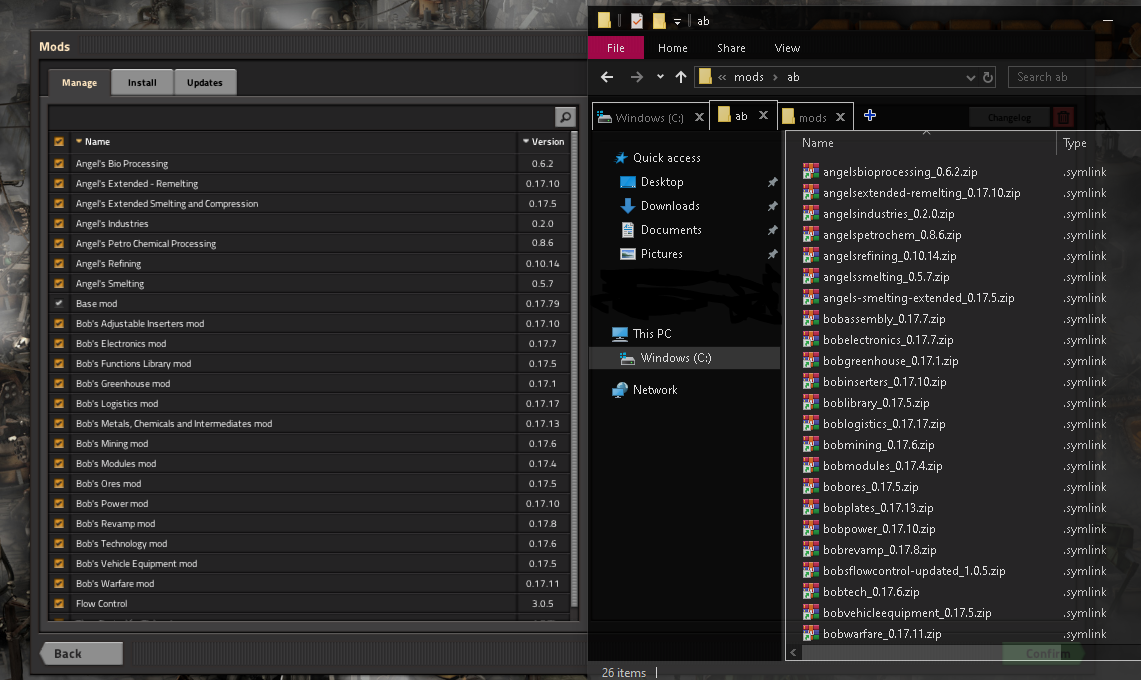
Task: Select the angelsrefining_0.10.14.zip file
Action: click(888, 256)
